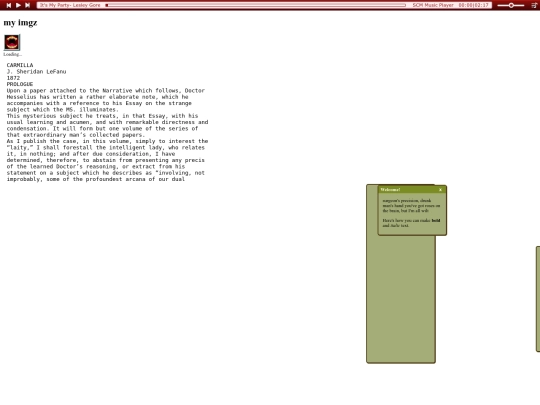Click the 'Loading...' text below the thumbnail
The height and width of the screenshot is (405, 540).
click(12, 54)
